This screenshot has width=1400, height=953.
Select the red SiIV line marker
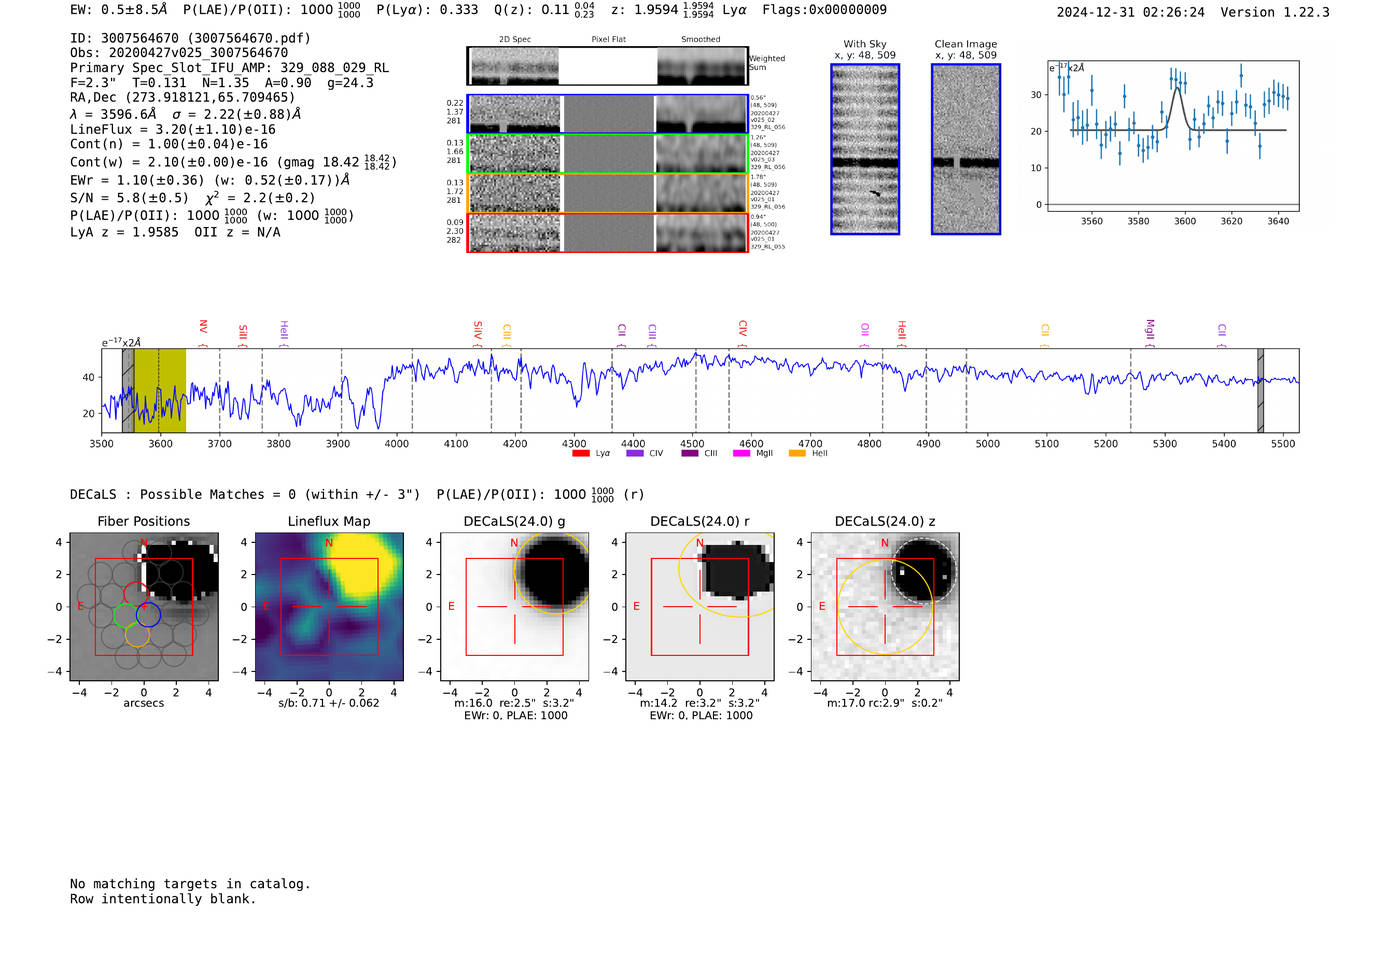tap(477, 334)
